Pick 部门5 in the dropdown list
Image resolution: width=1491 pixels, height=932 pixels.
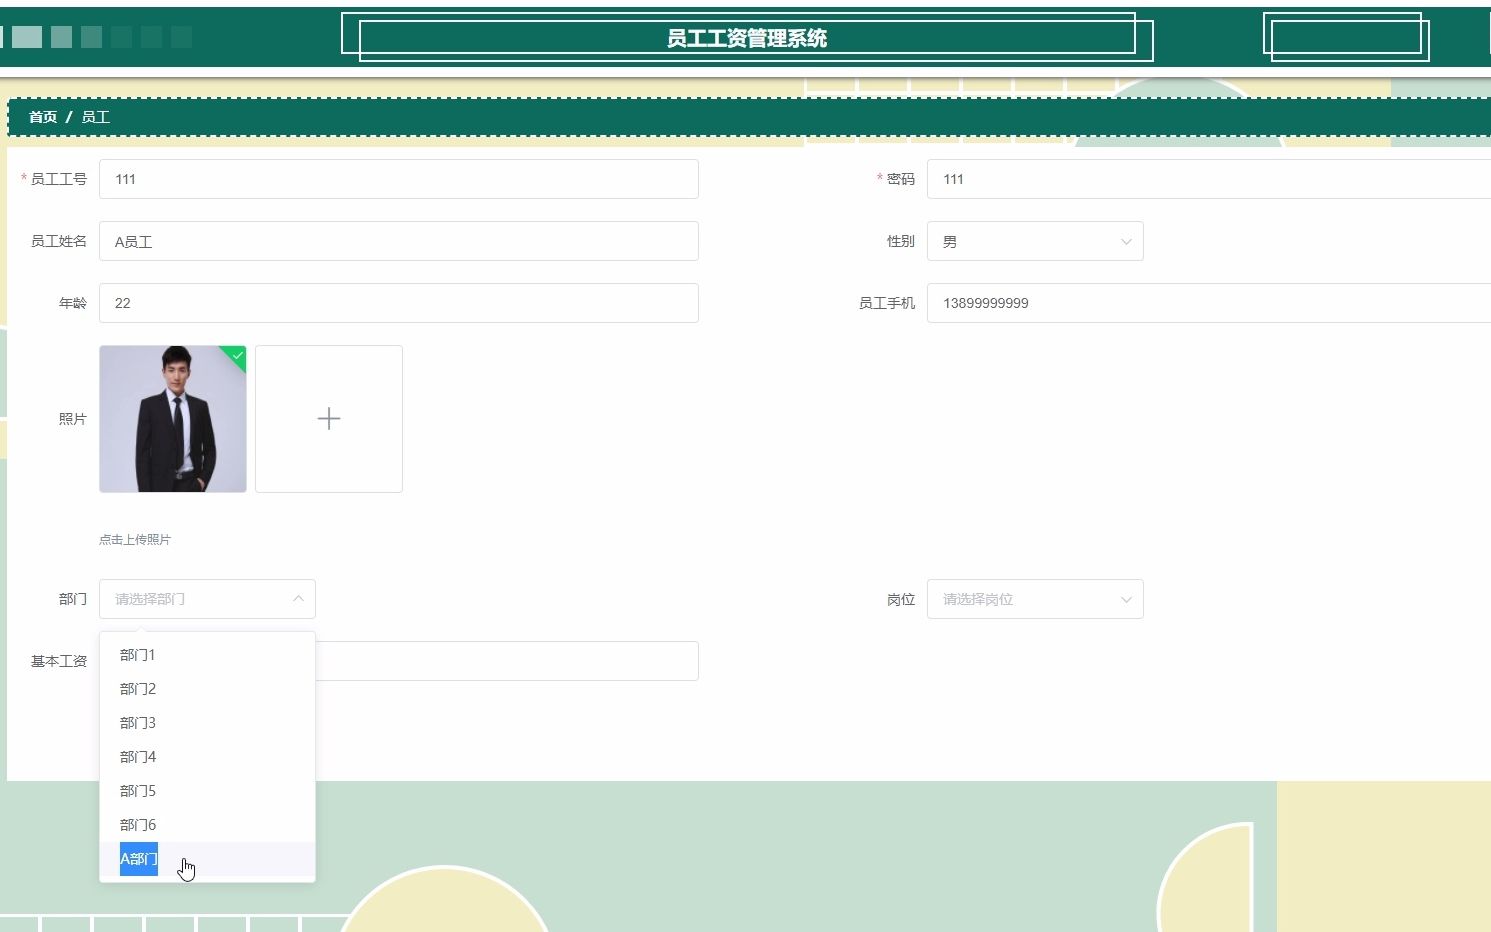click(x=207, y=791)
